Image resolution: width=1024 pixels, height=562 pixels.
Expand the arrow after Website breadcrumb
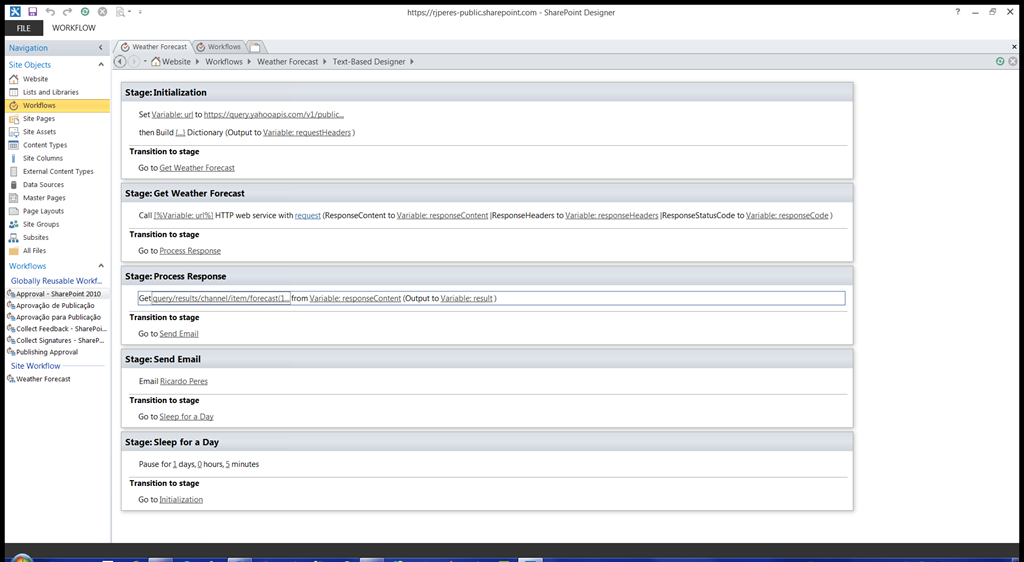click(197, 61)
